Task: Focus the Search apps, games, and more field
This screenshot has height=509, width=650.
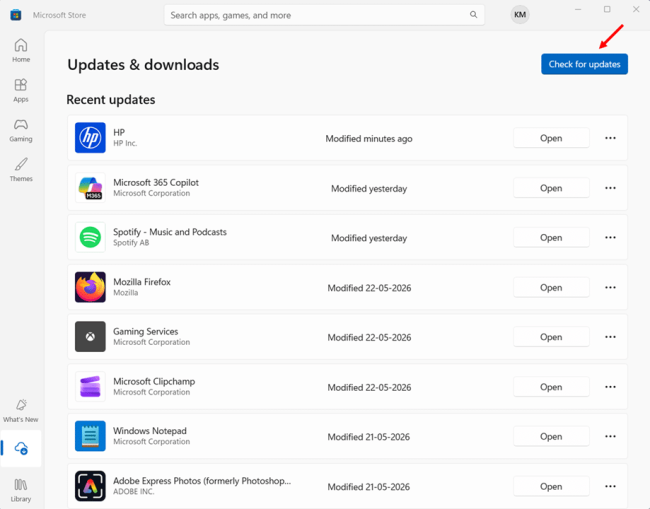Action: (324, 15)
